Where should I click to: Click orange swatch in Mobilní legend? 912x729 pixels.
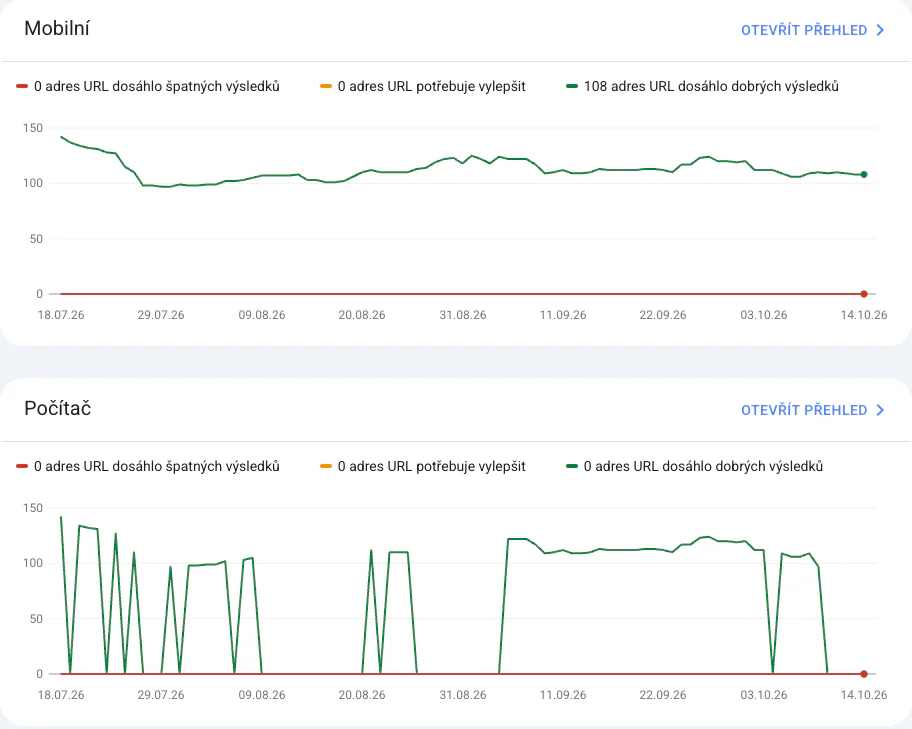pyautogui.click(x=326, y=86)
